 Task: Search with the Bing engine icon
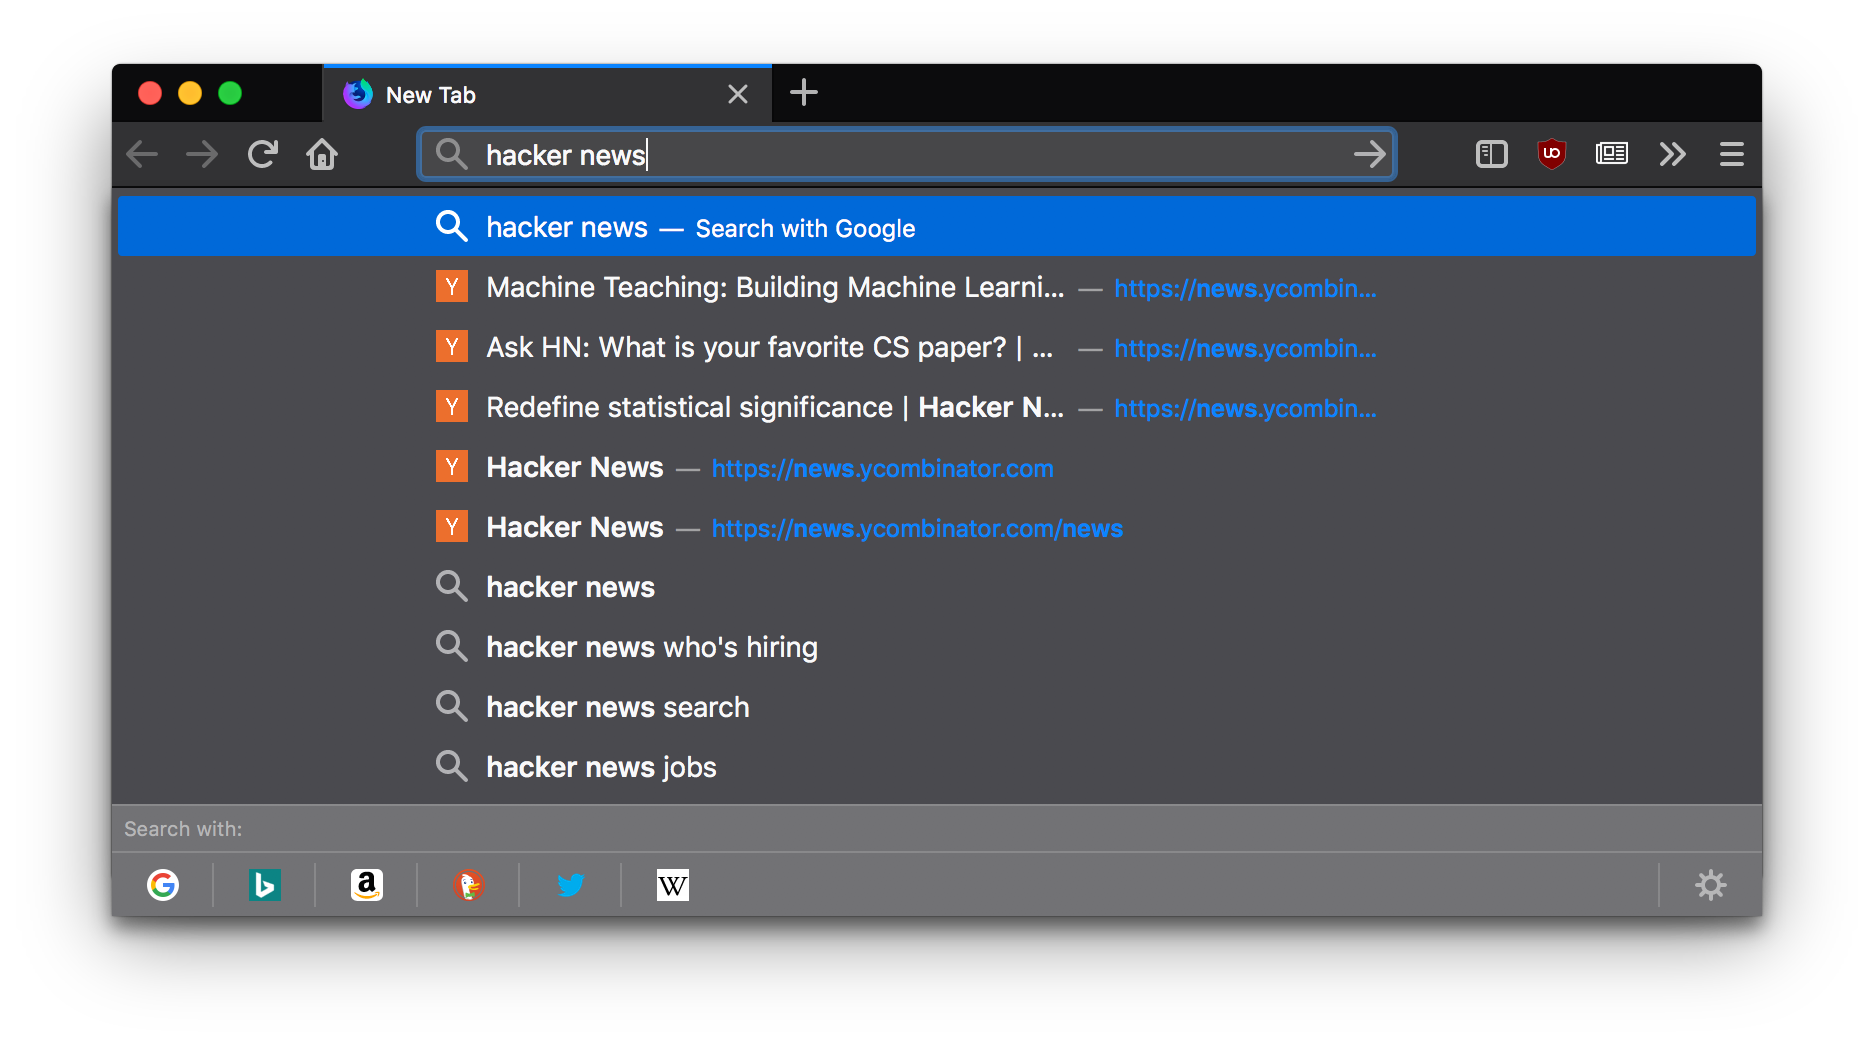(x=265, y=885)
